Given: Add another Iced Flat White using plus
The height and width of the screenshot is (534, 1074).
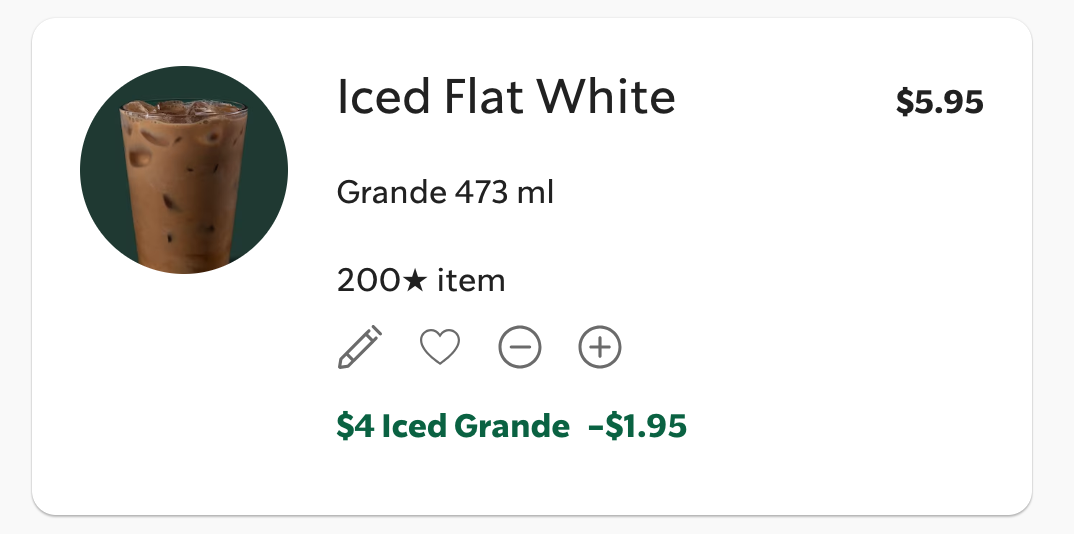Looking at the screenshot, I should pyautogui.click(x=600, y=348).
